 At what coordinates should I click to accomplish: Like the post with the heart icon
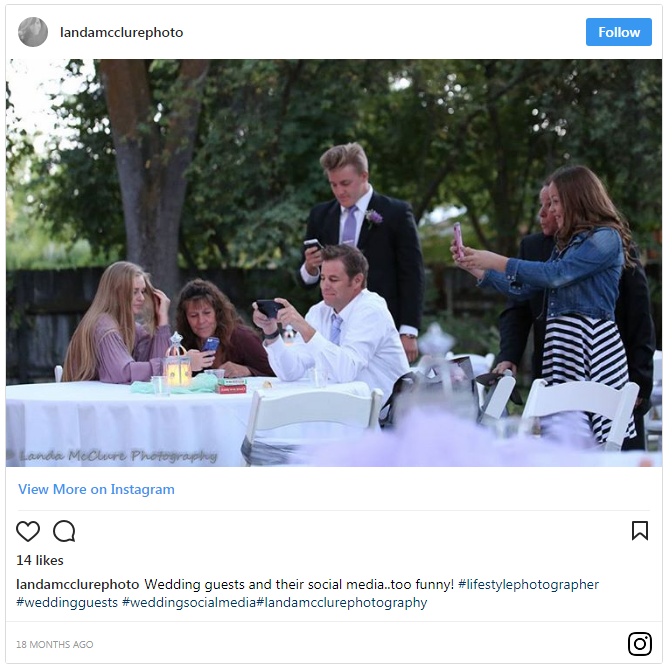28,531
